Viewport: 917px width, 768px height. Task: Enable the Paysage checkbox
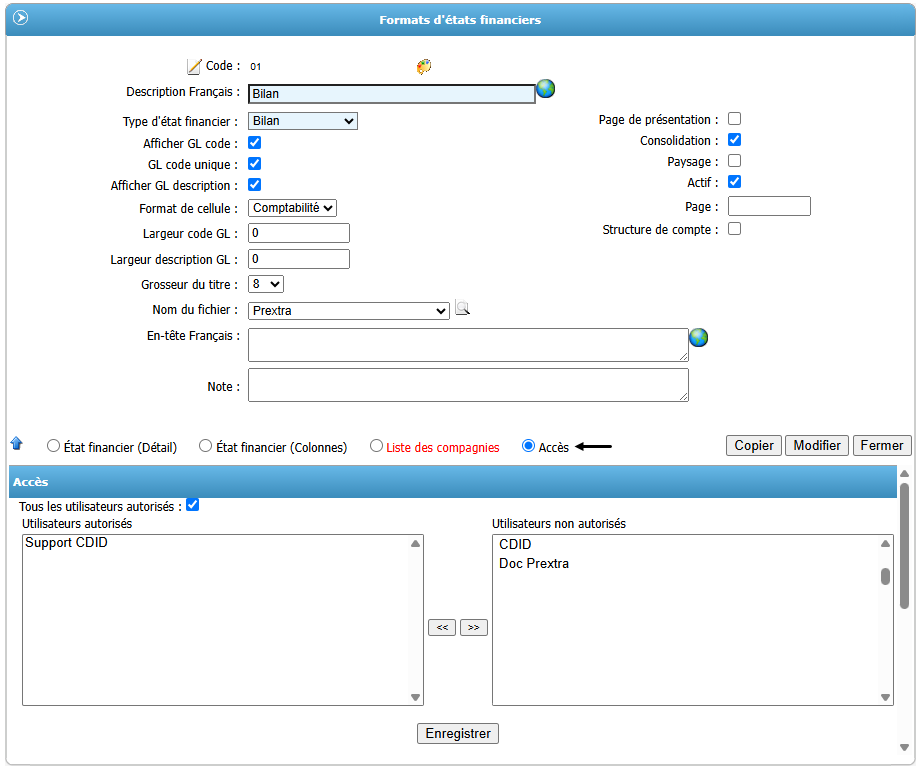[x=734, y=161]
